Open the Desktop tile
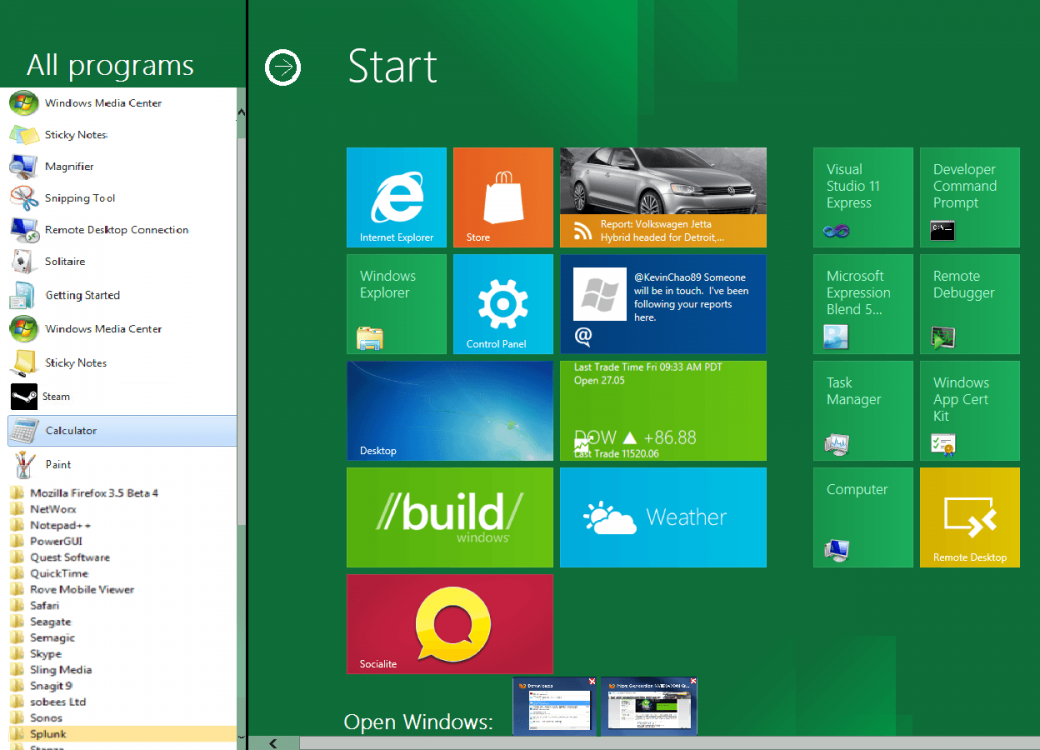Viewport: 1040px width, 750px height. coord(450,410)
